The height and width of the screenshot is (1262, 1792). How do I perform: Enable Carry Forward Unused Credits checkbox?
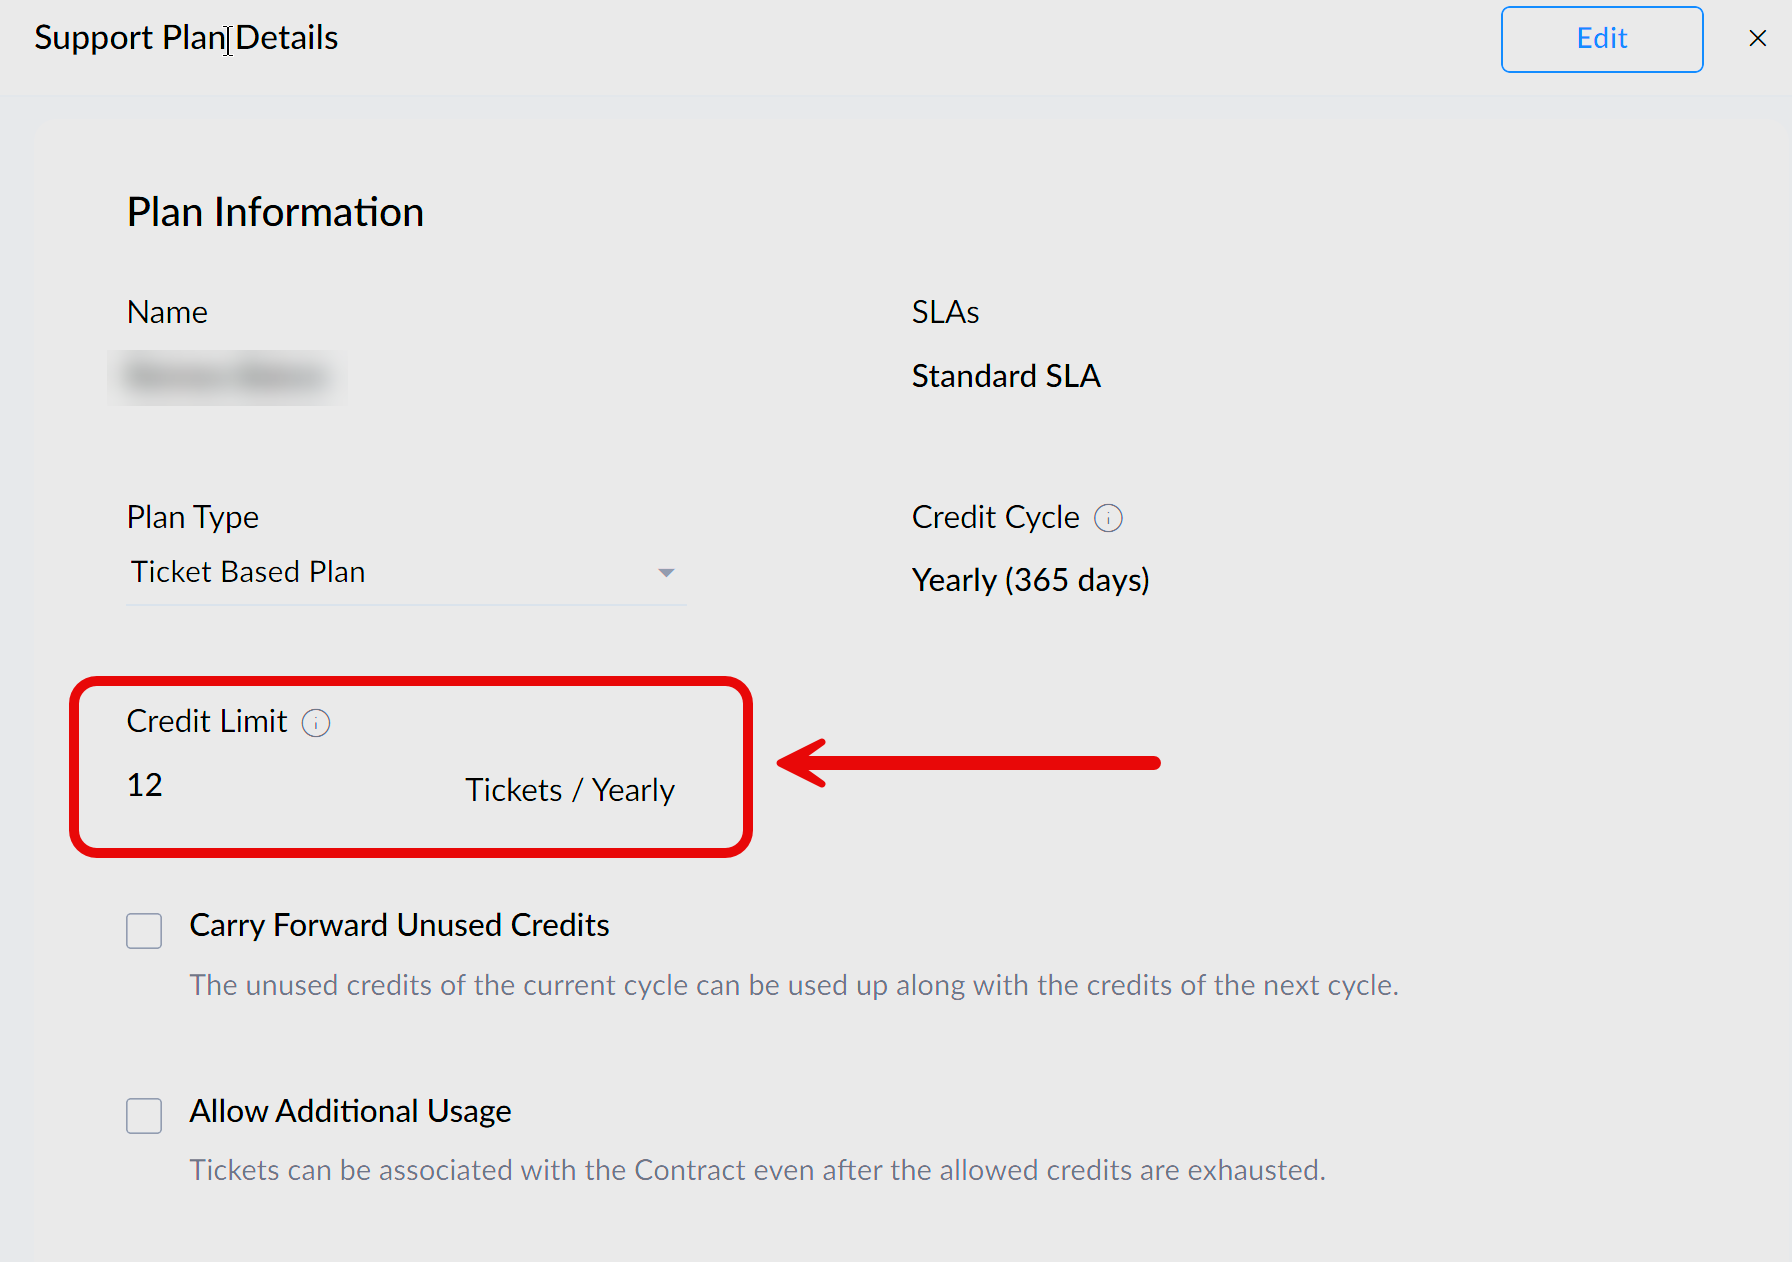[x=144, y=930]
